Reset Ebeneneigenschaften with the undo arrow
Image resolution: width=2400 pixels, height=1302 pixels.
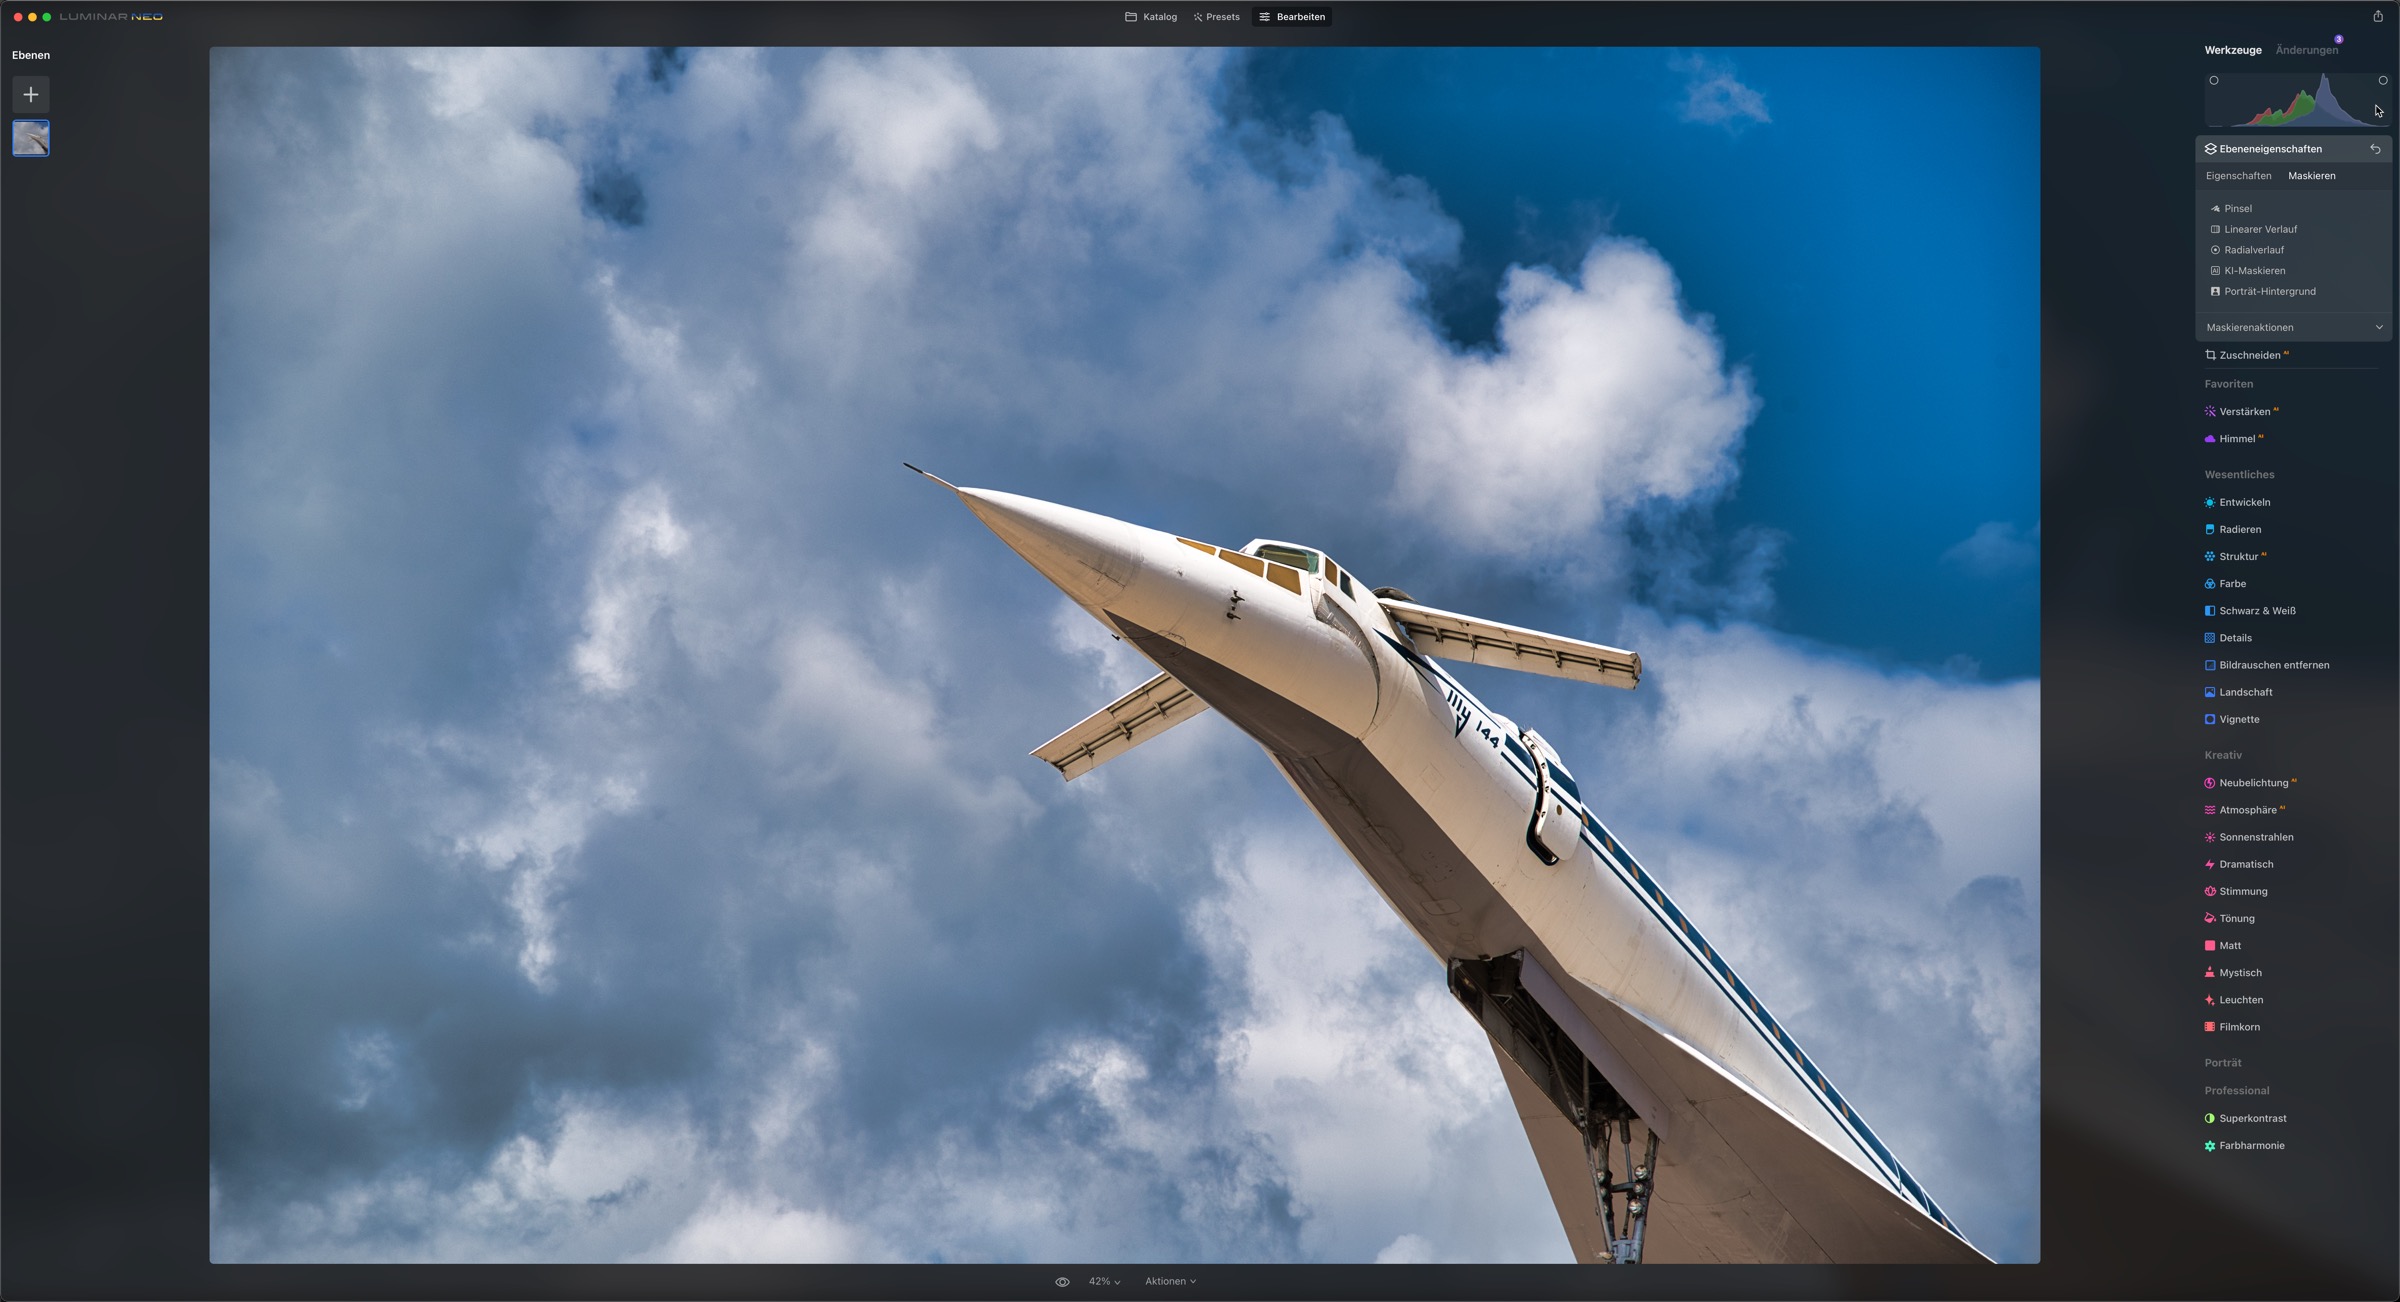tap(2375, 148)
